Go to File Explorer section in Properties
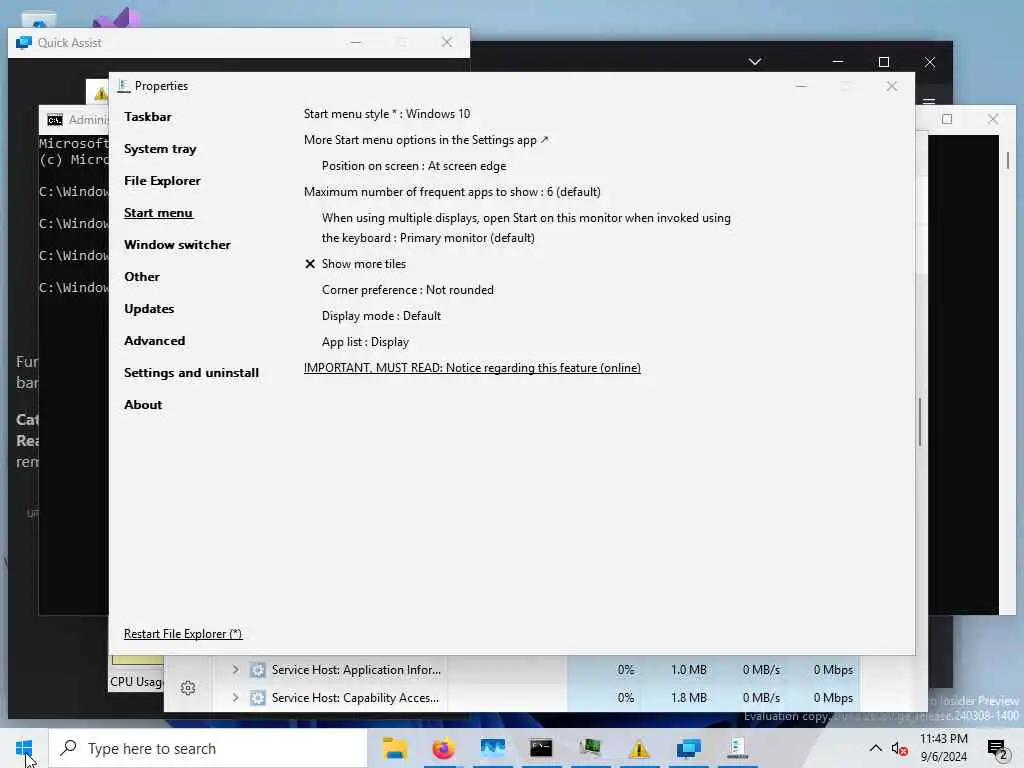 pyautogui.click(x=162, y=181)
